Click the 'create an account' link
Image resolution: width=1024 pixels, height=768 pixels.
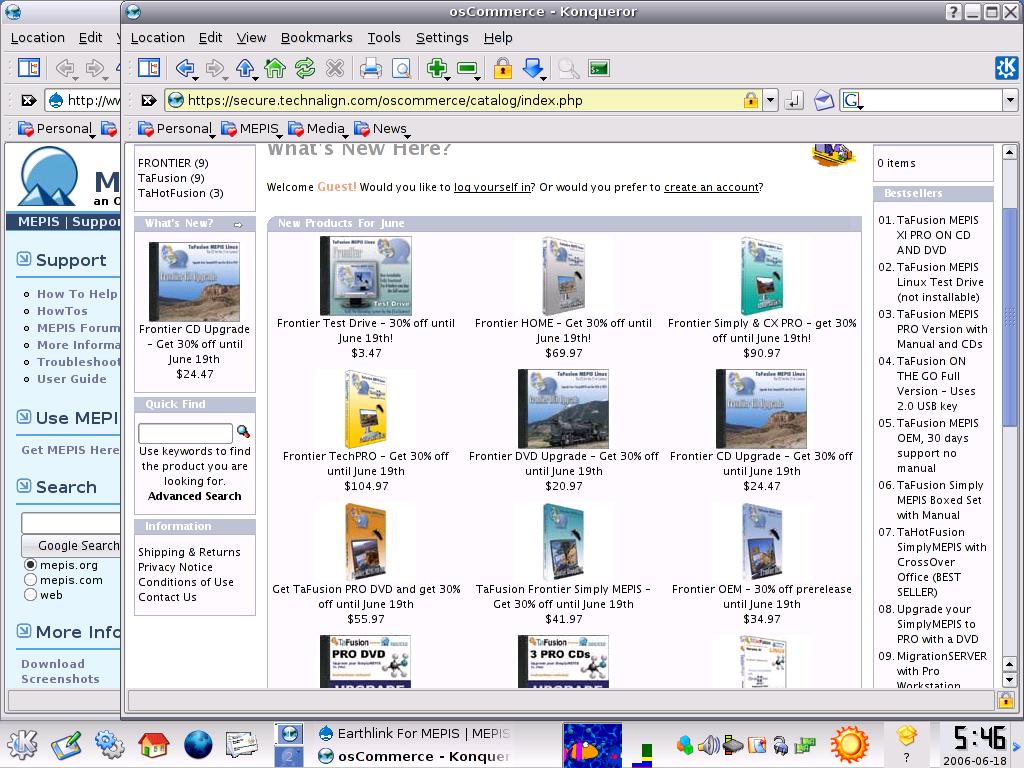pos(711,187)
